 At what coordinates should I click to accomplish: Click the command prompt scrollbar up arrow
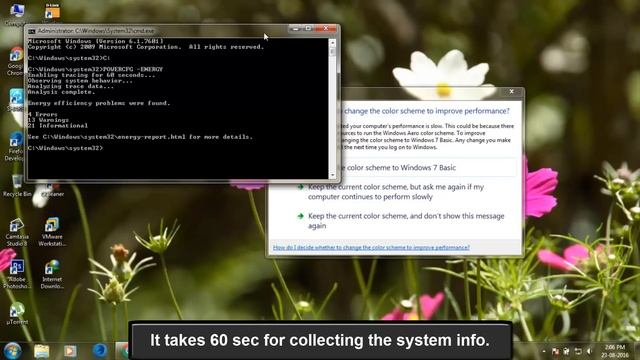333,42
